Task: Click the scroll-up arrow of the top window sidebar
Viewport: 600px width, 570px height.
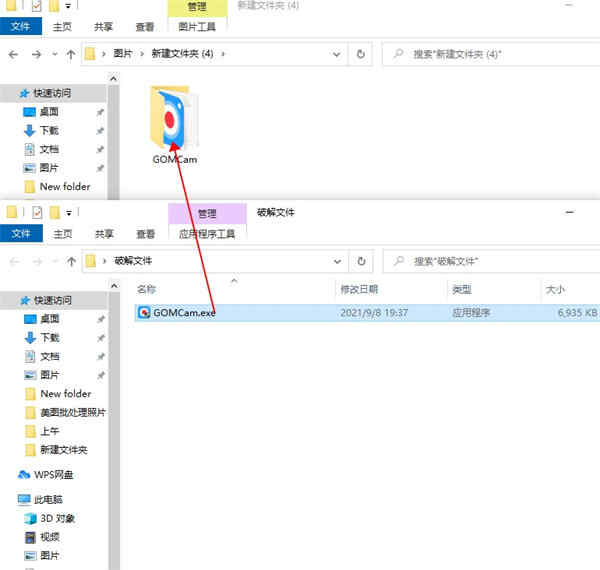Action: coord(113,79)
